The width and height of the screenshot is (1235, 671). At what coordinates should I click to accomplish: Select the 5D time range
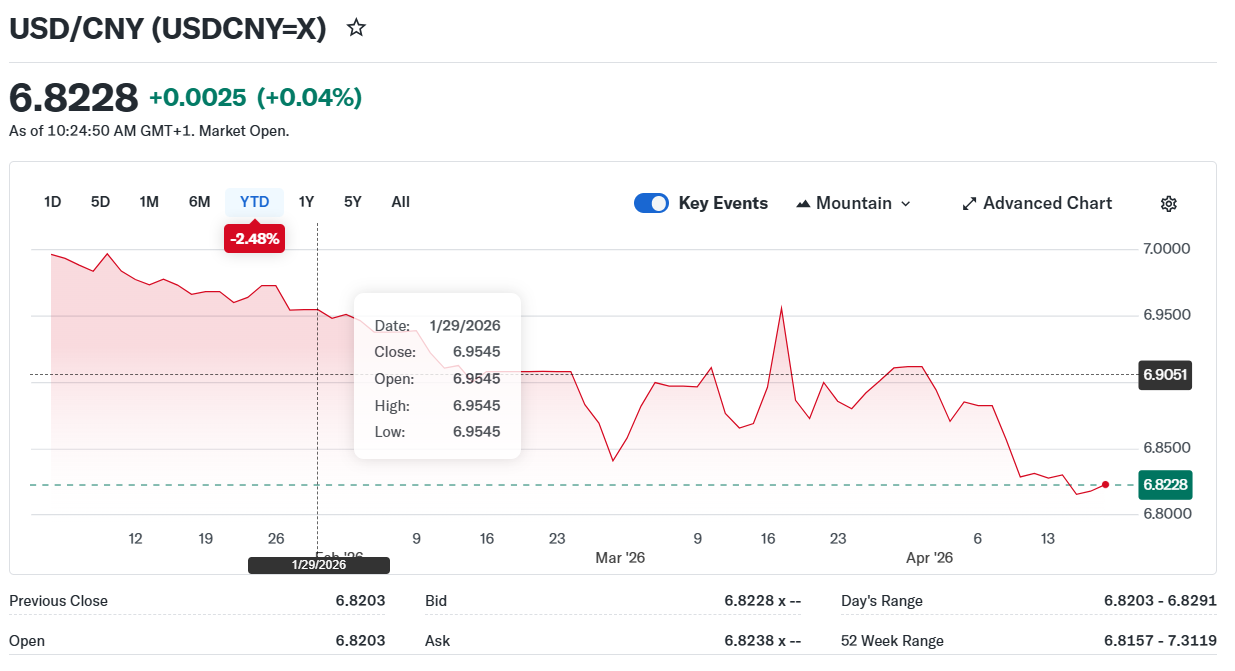coord(100,202)
